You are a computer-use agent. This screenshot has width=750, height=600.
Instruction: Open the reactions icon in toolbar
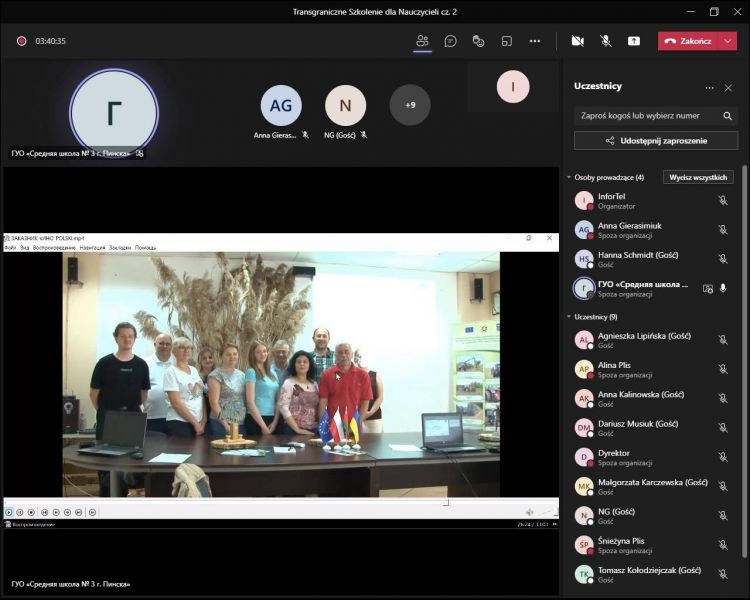pyautogui.click(x=479, y=41)
